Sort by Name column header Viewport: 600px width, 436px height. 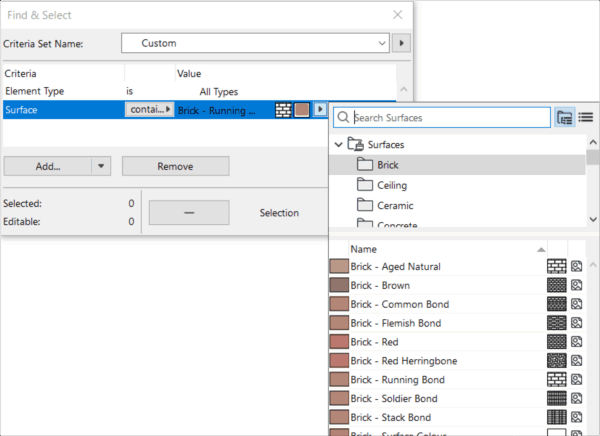(x=448, y=249)
